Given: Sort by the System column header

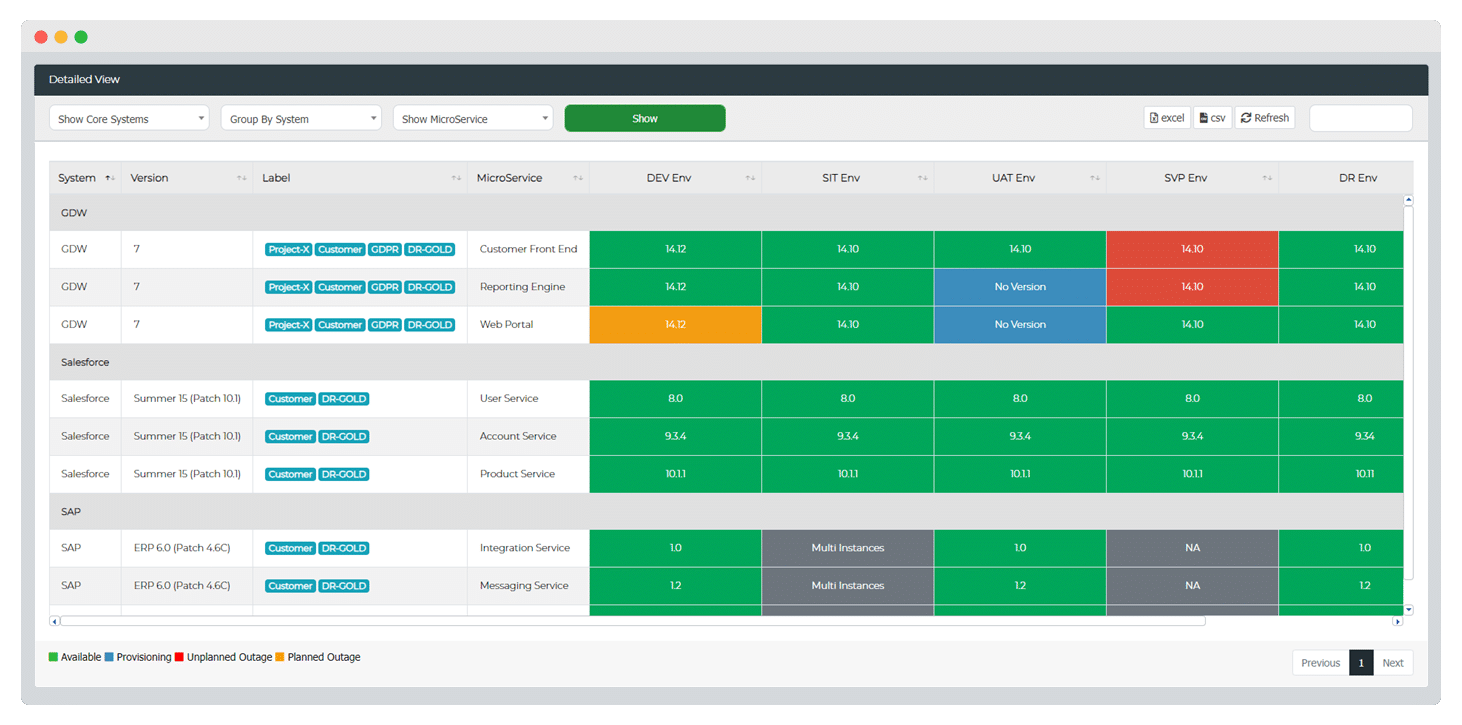Looking at the screenshot, I should click(x=86, y=178).
